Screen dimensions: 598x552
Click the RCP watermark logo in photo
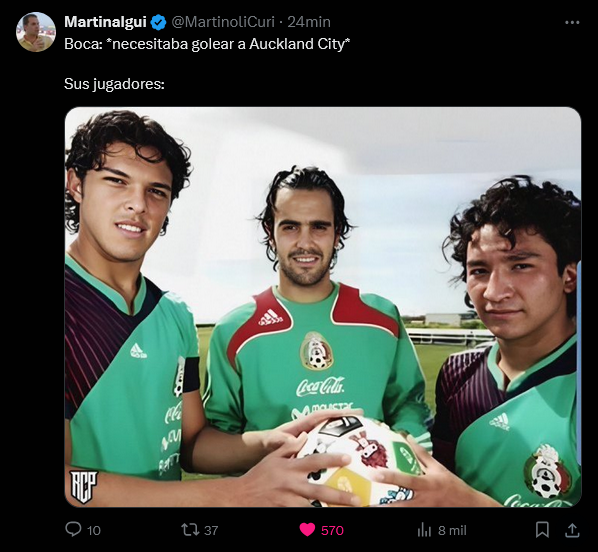pos(83,486)
